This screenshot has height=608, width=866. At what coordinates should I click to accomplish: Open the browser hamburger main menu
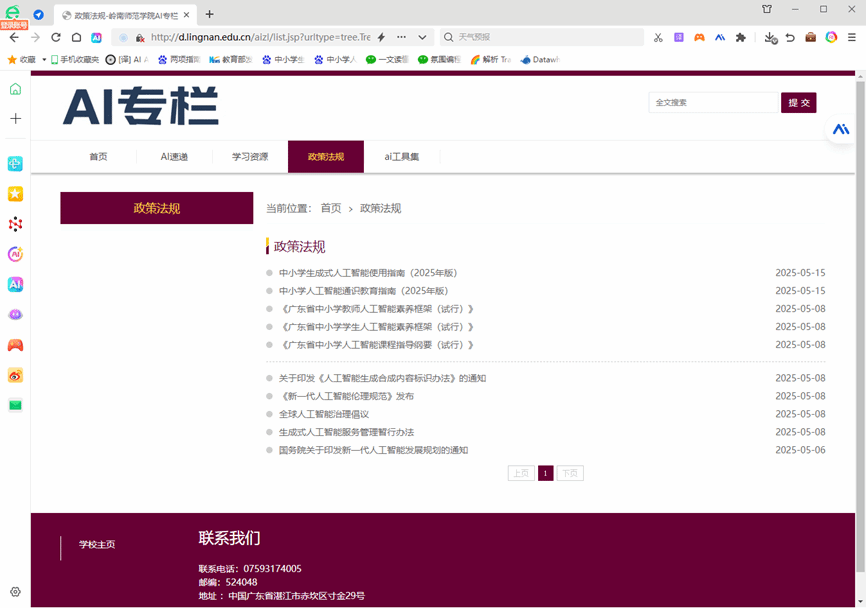click(852, 37)
